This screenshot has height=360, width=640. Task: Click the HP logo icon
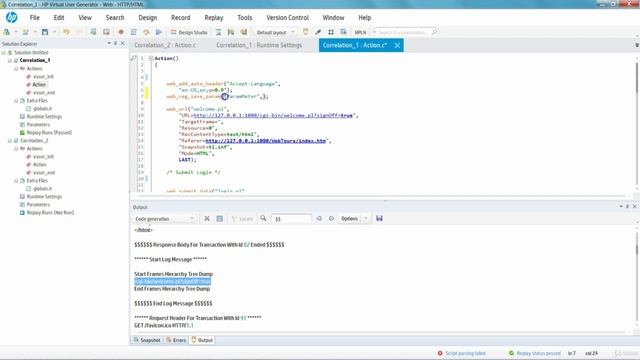[11, 18]
